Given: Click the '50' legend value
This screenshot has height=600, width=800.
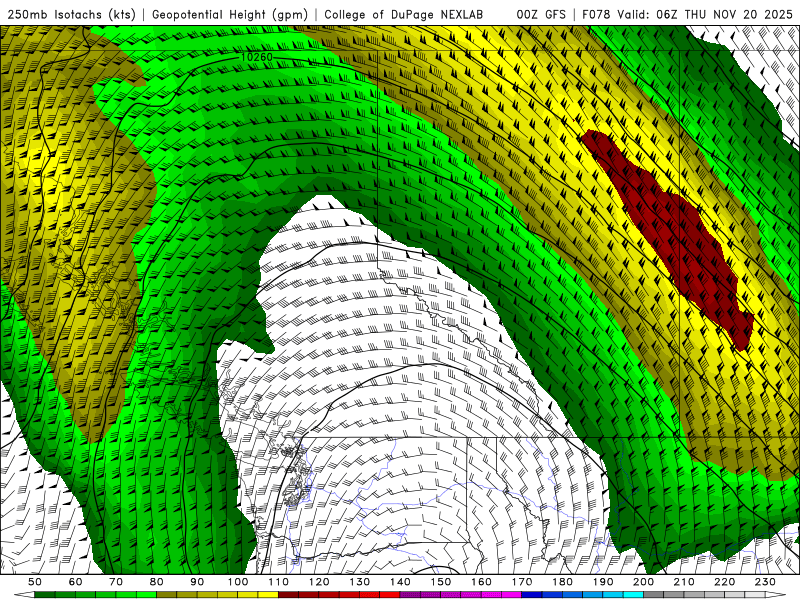Looking at the screenshot, I should point(35,582).
